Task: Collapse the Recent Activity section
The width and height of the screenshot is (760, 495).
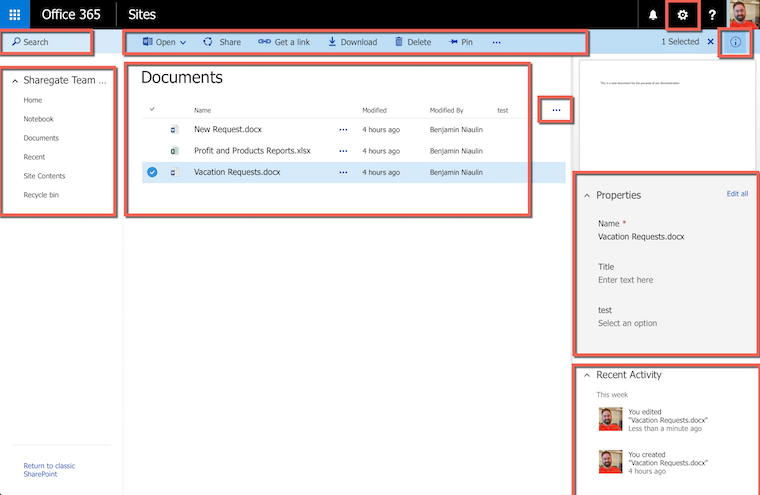Action: pos(587,375)
